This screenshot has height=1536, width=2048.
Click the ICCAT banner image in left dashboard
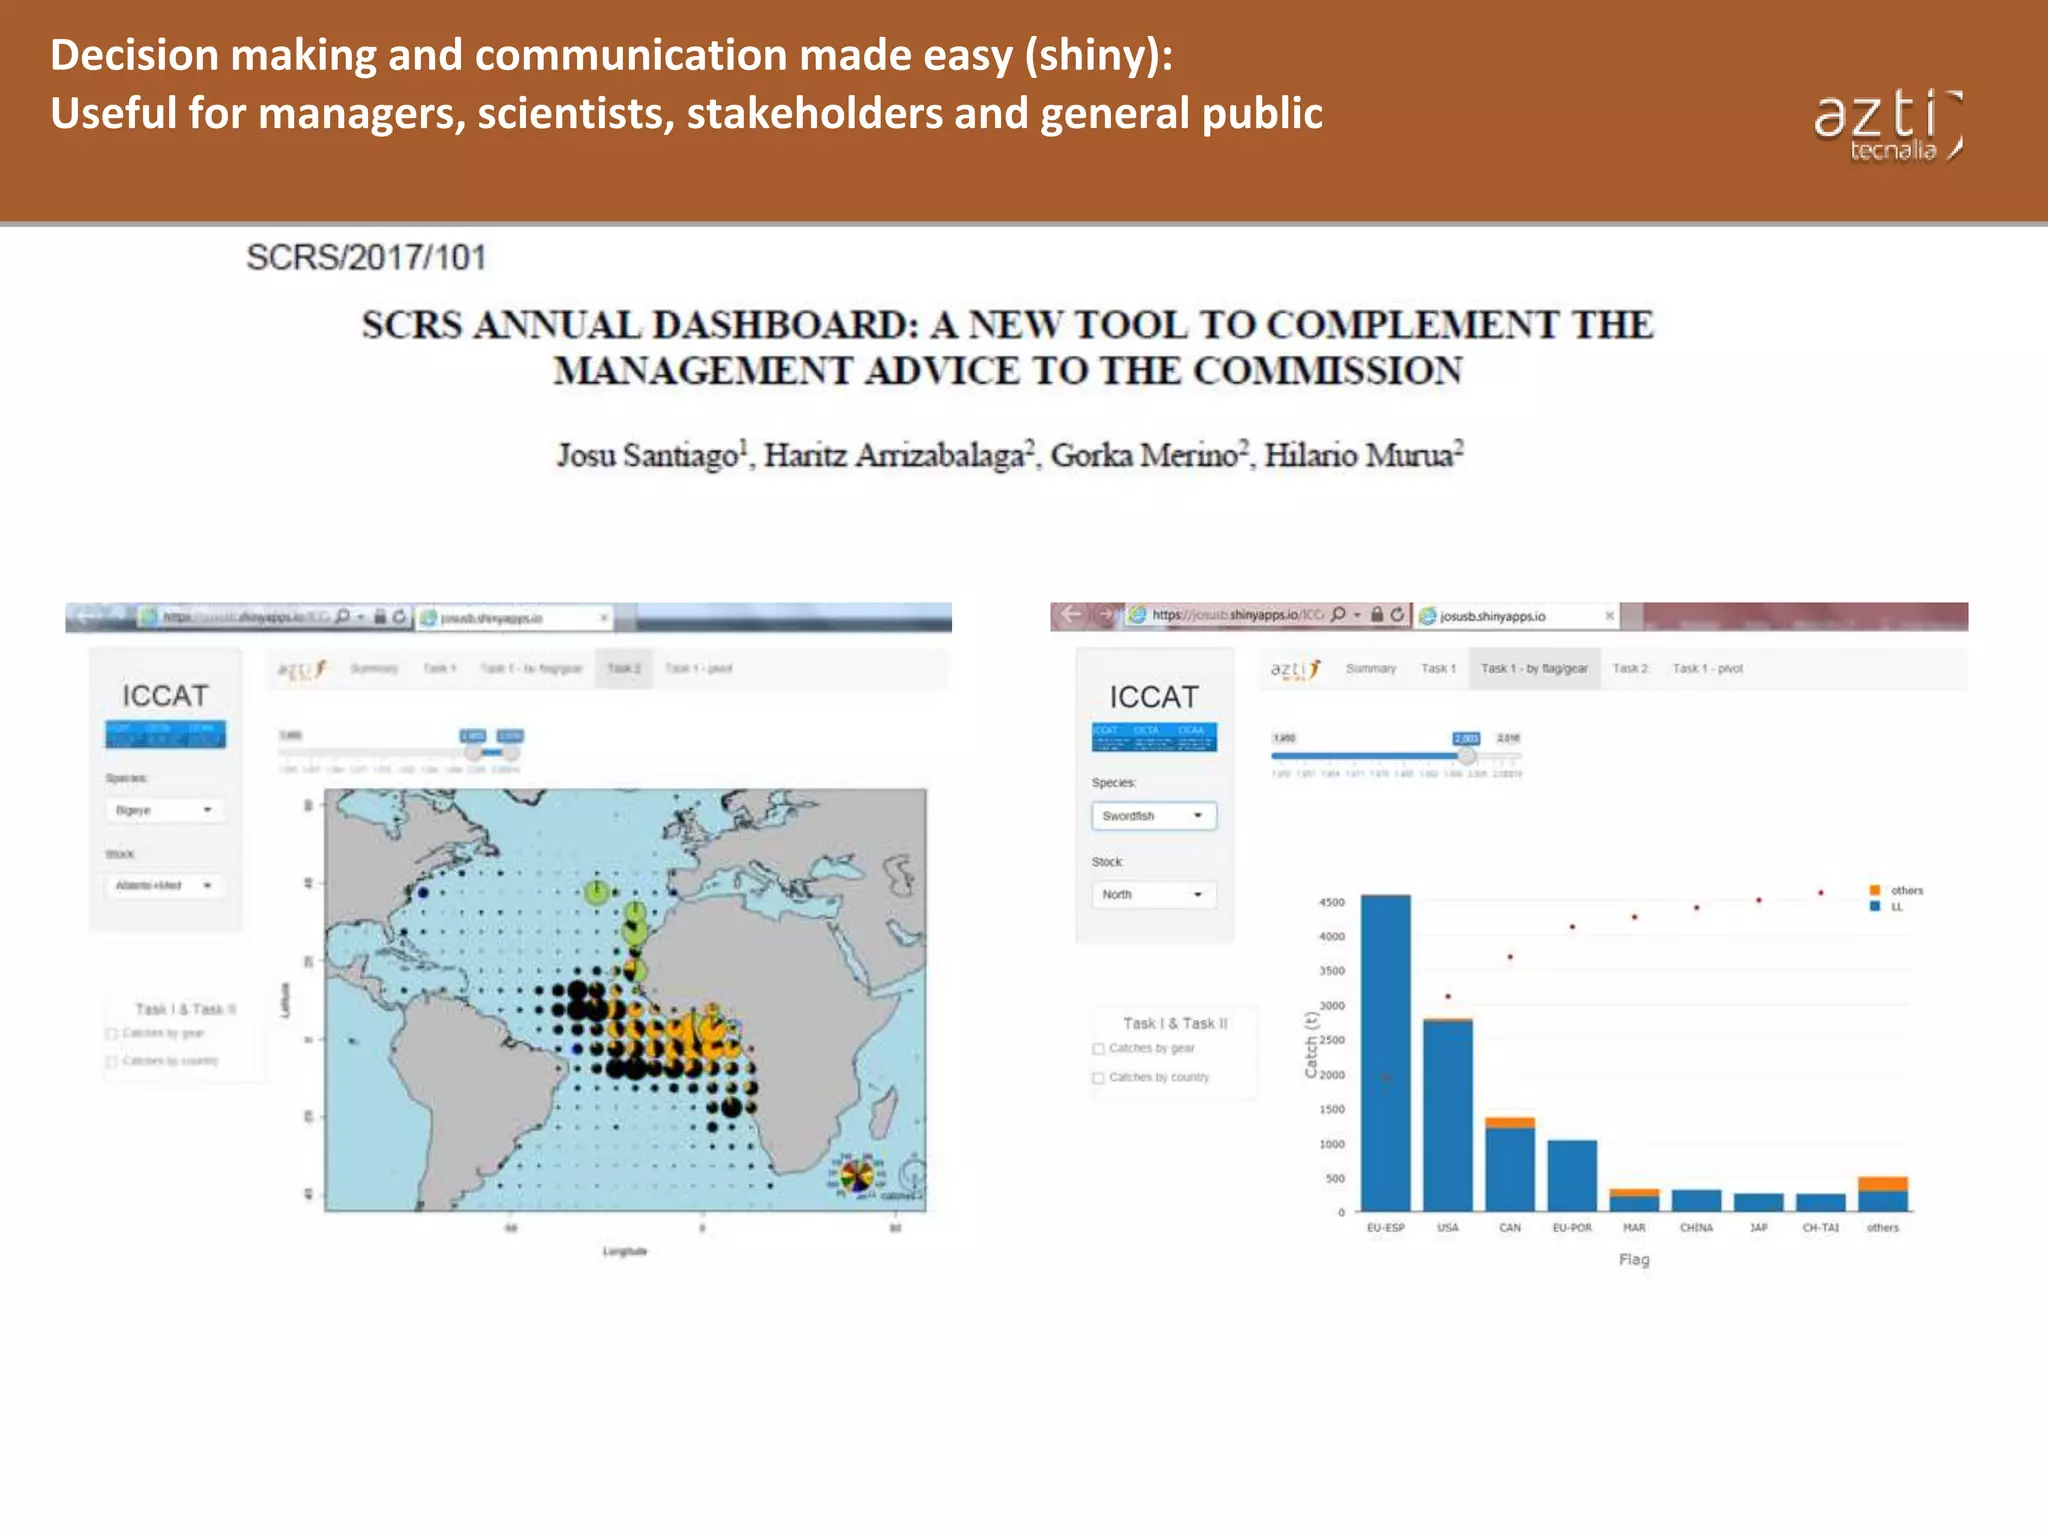point(165,734)
